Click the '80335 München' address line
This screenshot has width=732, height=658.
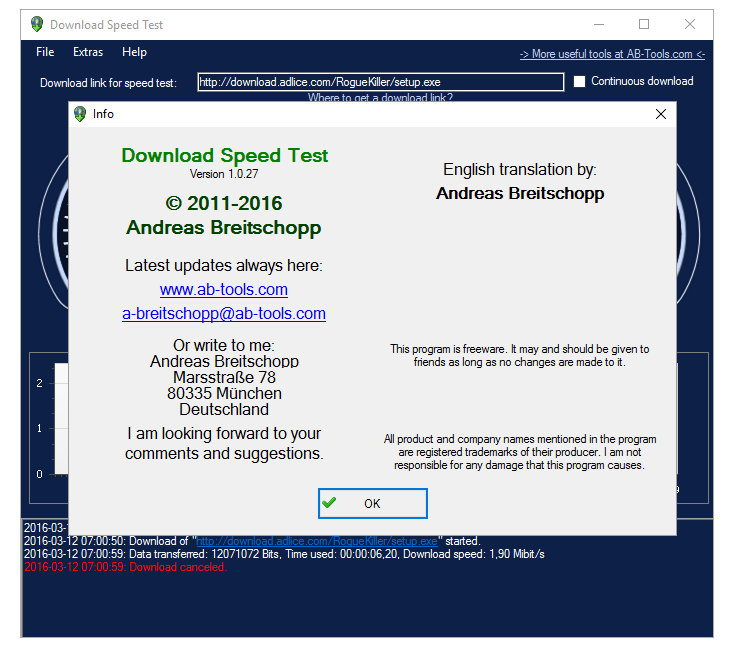[224, 393]
